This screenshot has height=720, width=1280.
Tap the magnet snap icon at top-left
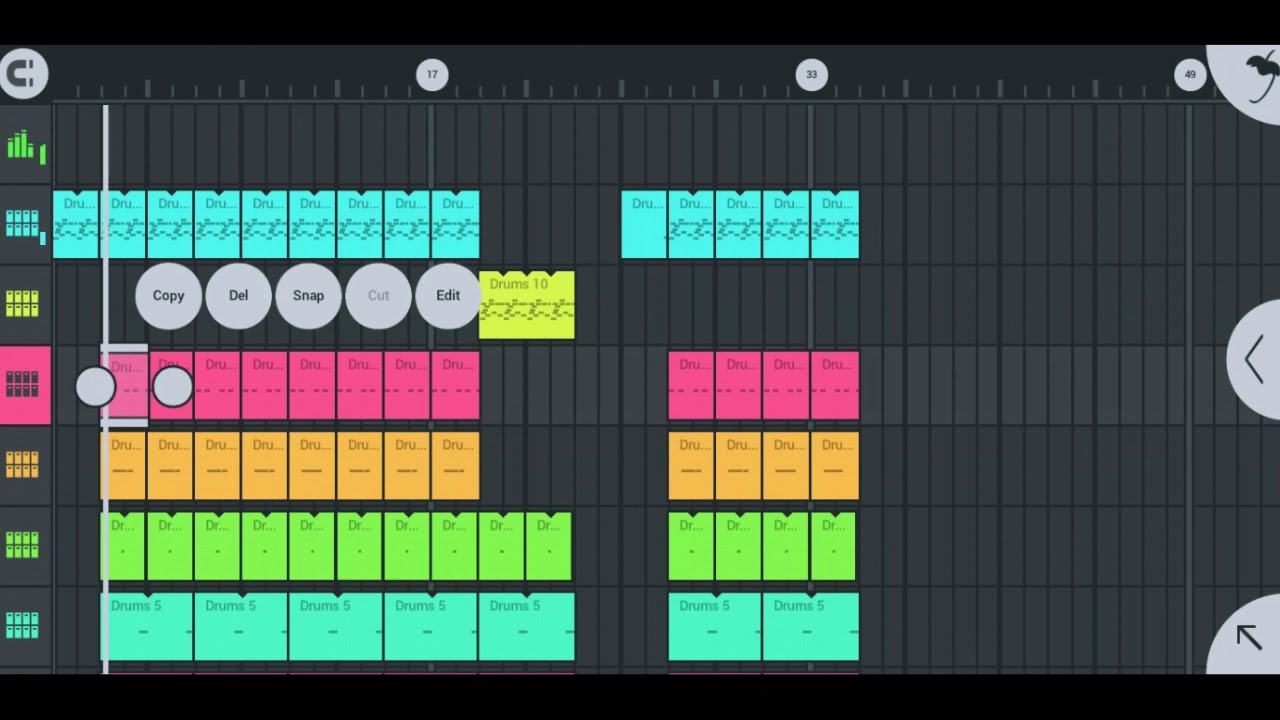tap(22, 73)
